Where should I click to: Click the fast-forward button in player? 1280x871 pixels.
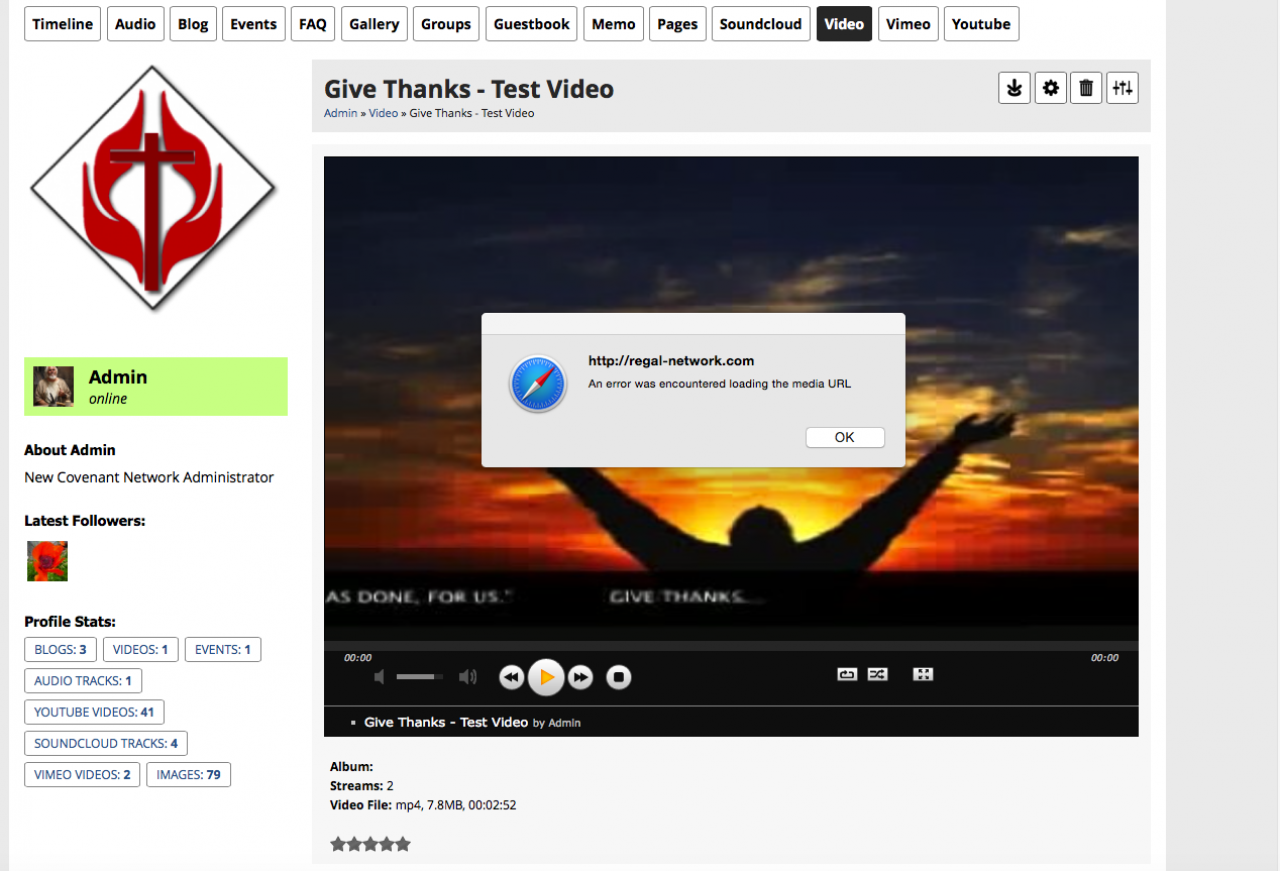581,678
